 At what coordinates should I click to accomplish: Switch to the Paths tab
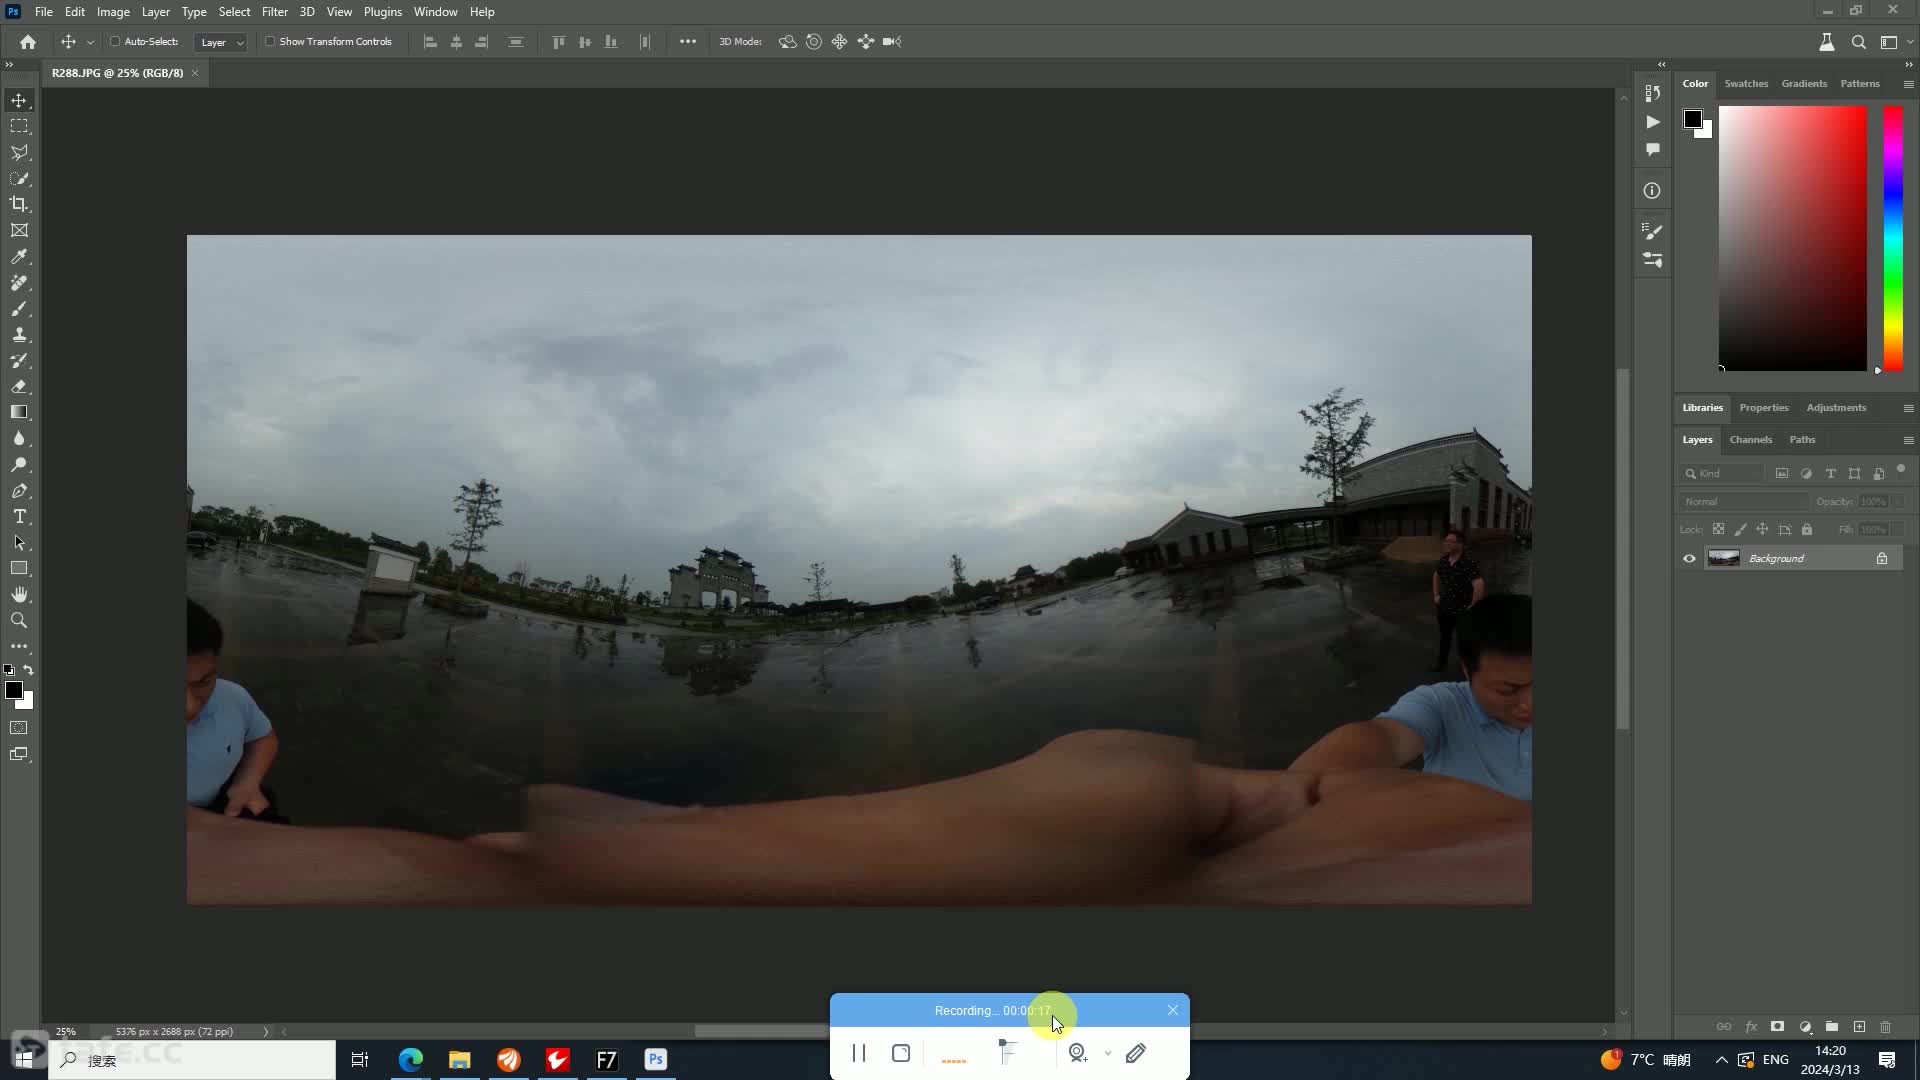tap(1802, 440)
